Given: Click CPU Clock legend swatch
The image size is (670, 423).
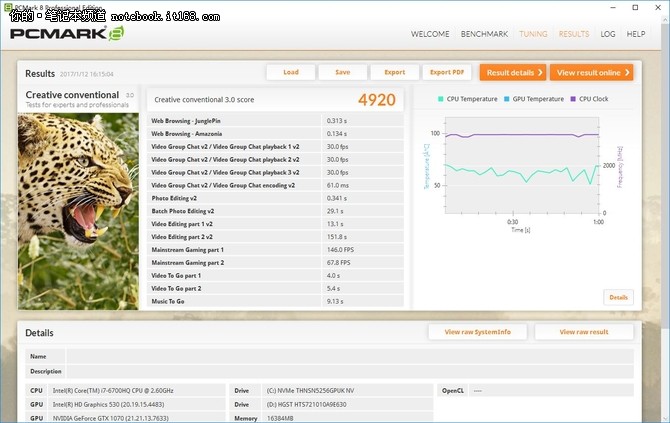Looking at the screenshot, I should pyautogui.click(x=573, y=99).
